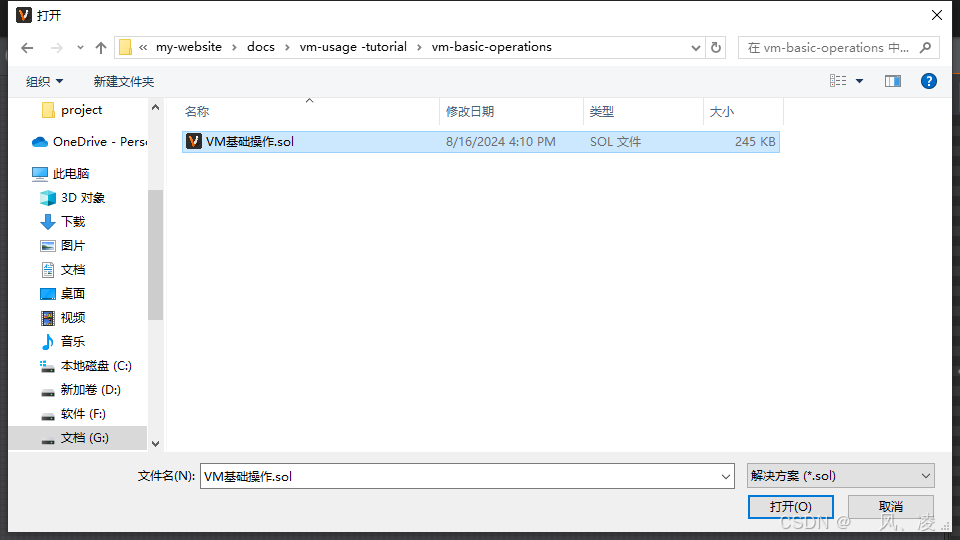
Task: Select file VM基础操作.sol
Action: pos(481,142)
